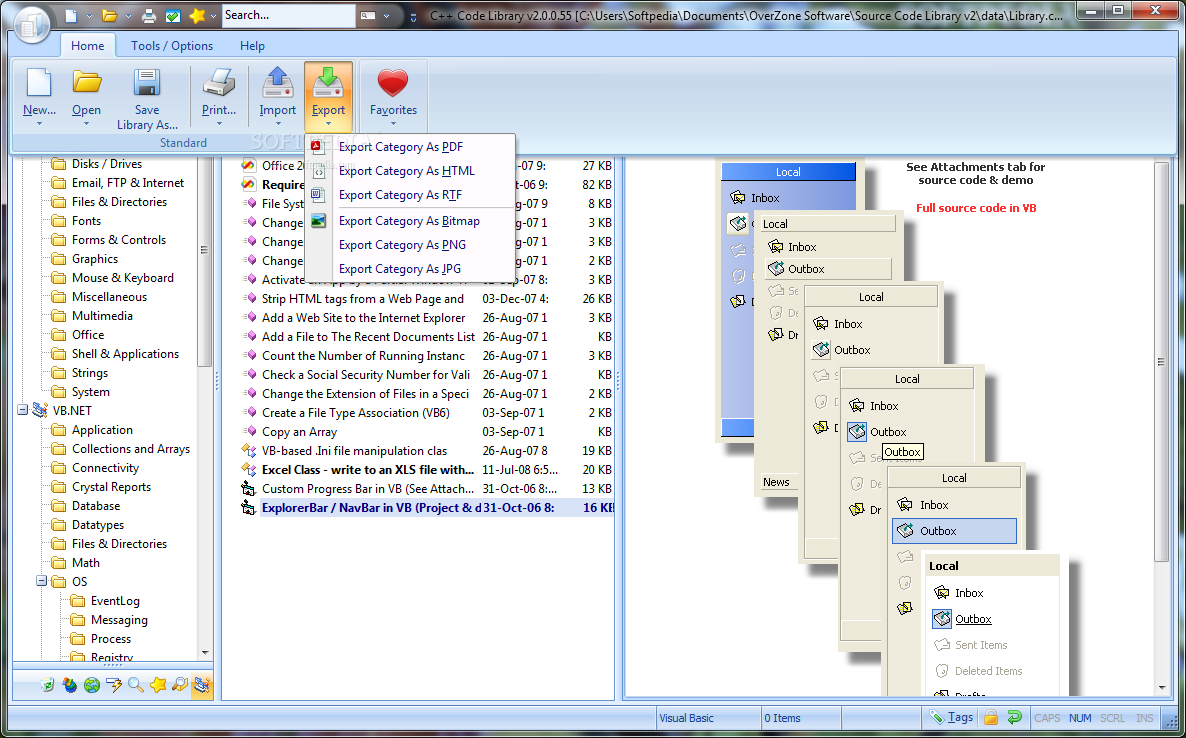Click the category tree vertical scrollbar
This screenshot has height=738, width=1186.
[x=204, y=261]
